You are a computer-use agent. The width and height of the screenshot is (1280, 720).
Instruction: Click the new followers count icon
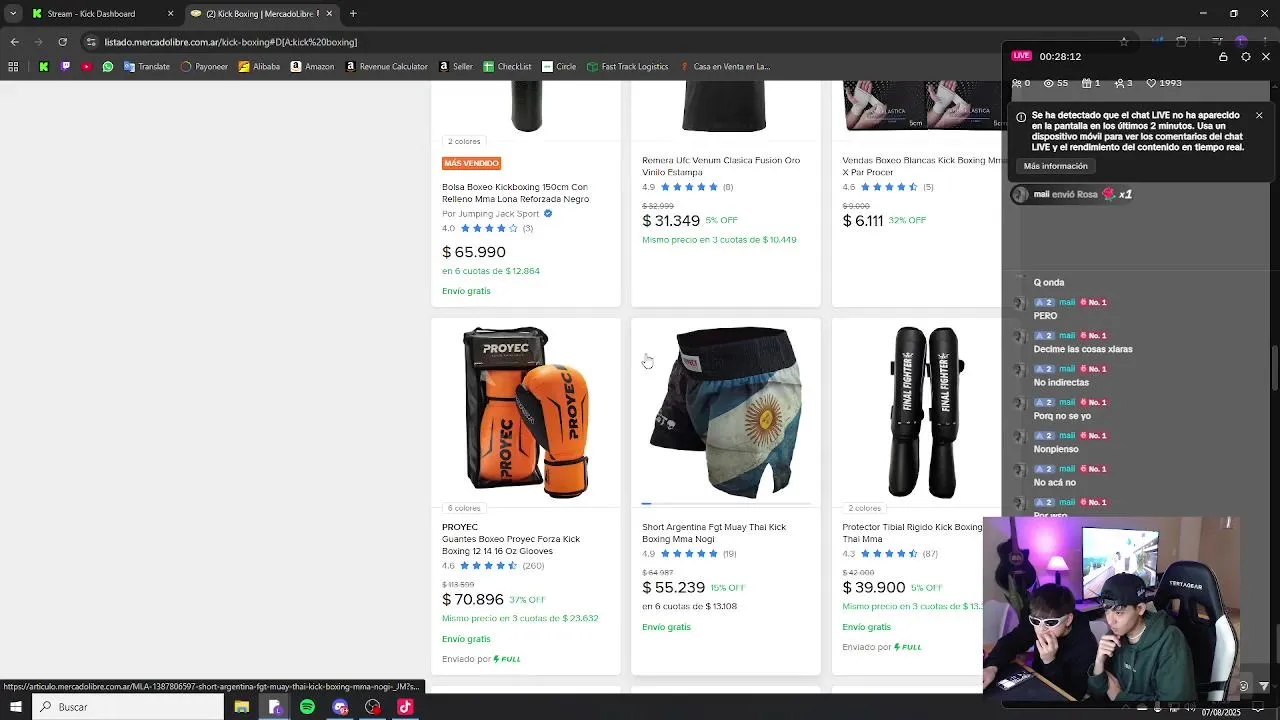point(1119,83)
